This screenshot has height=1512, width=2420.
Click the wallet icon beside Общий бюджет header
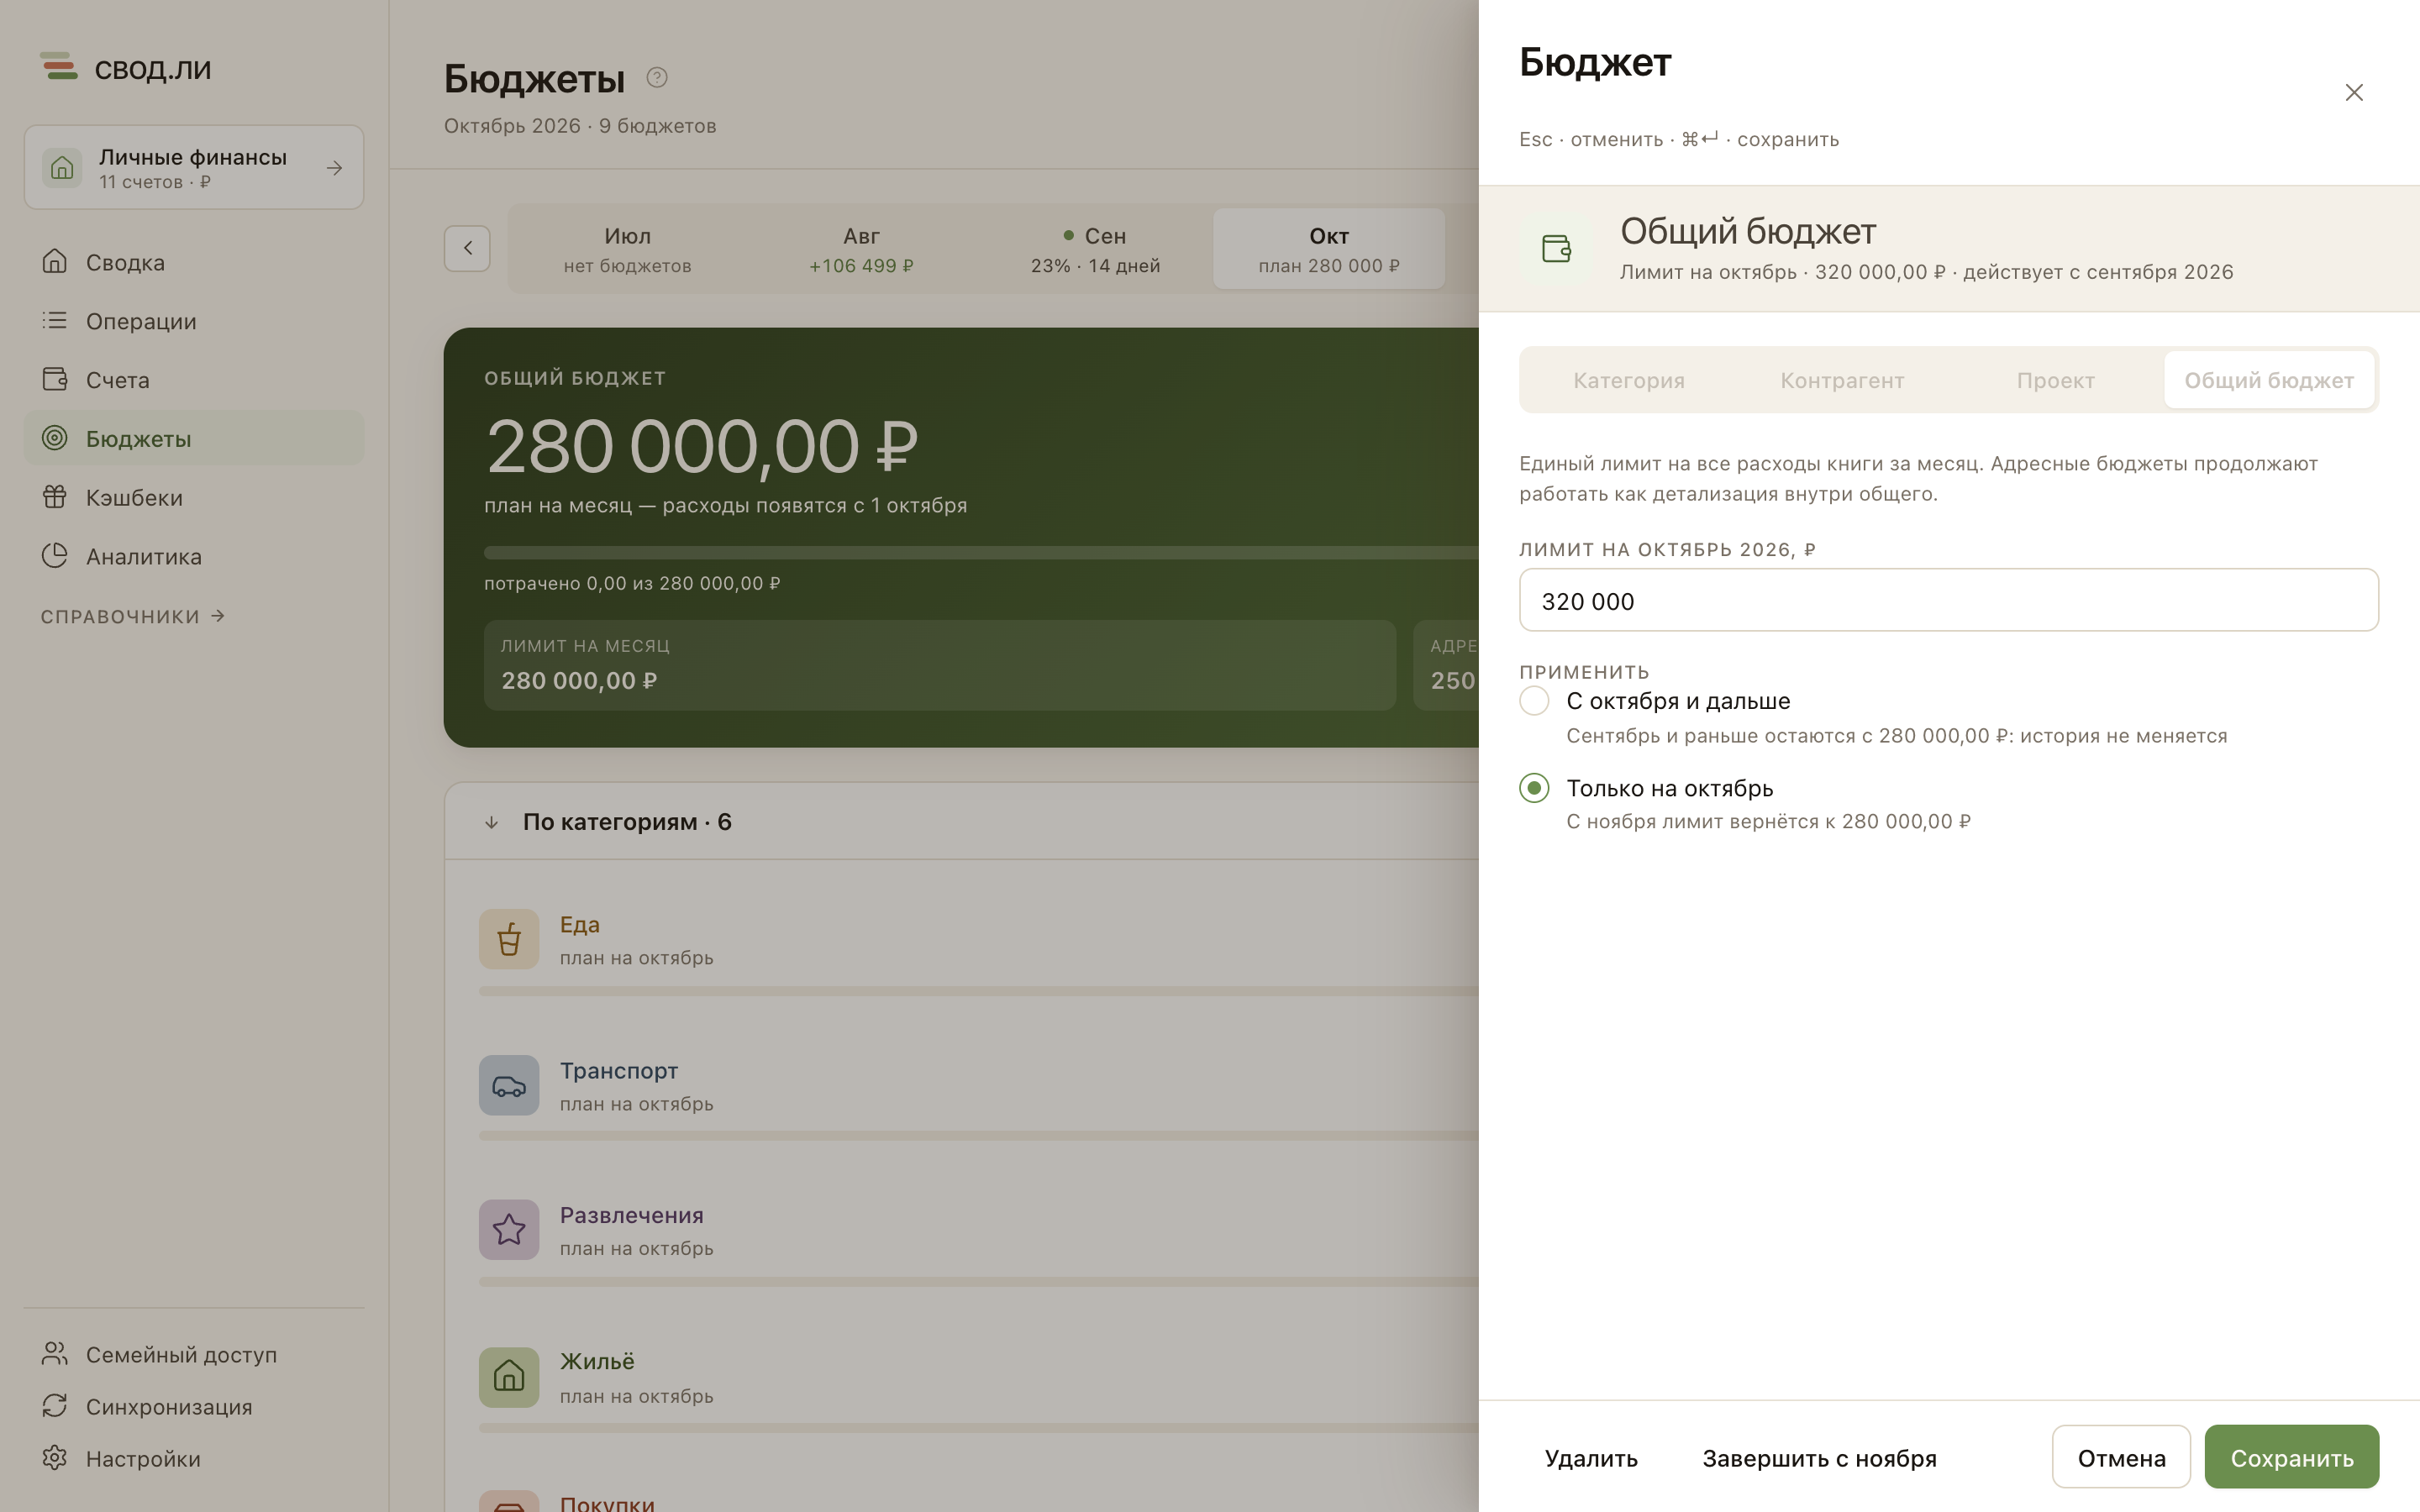(x=1556, y=249)
